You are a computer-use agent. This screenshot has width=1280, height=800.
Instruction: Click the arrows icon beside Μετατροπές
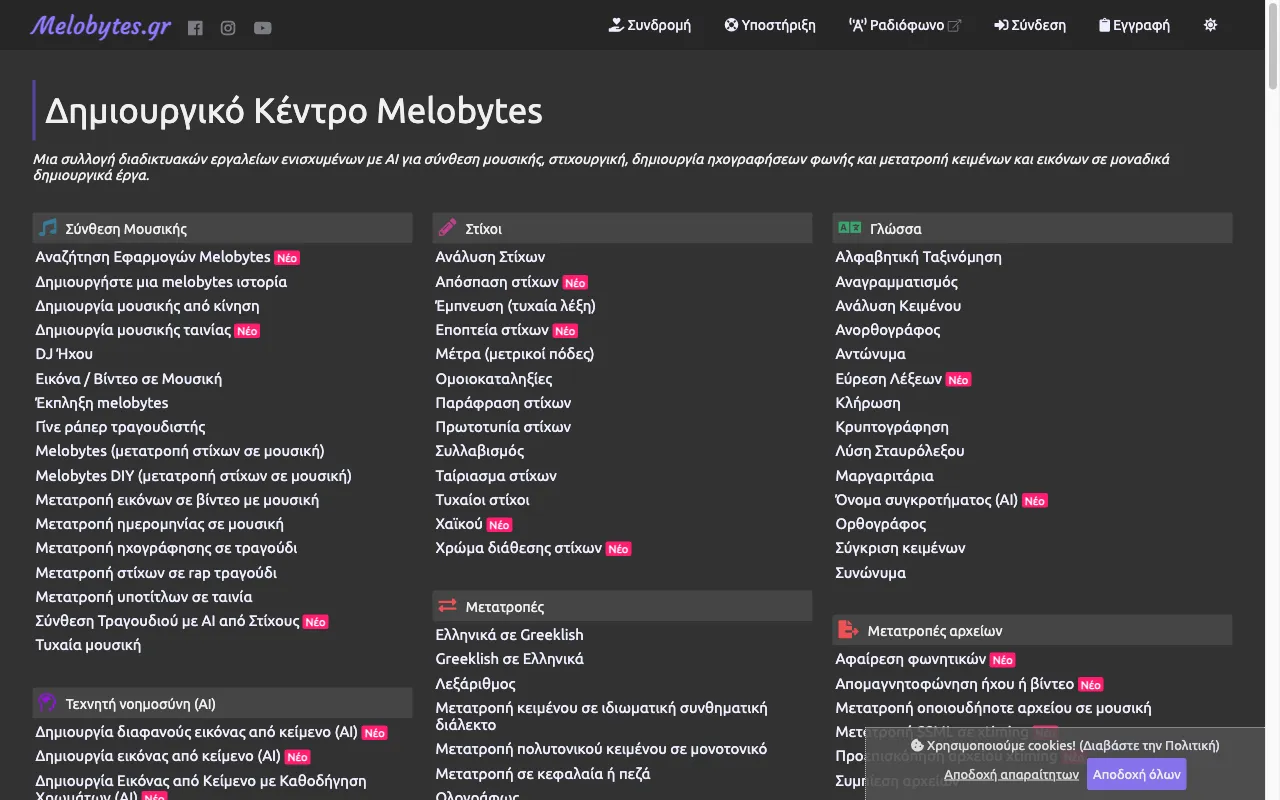pos(447,606)
